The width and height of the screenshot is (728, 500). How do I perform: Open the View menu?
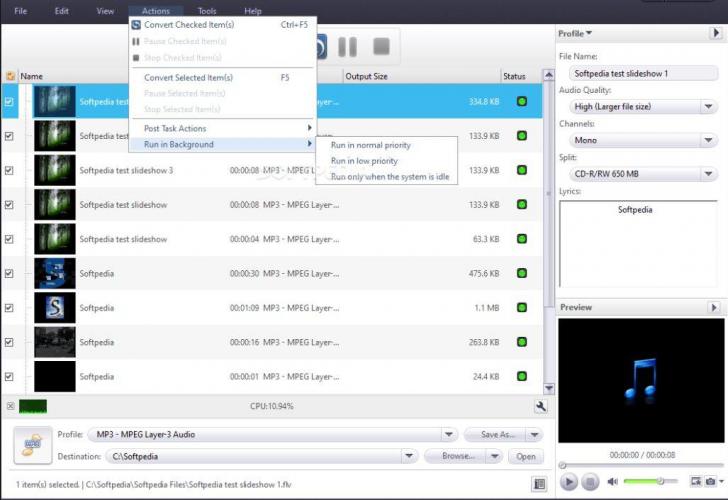[x=105, y=11]
